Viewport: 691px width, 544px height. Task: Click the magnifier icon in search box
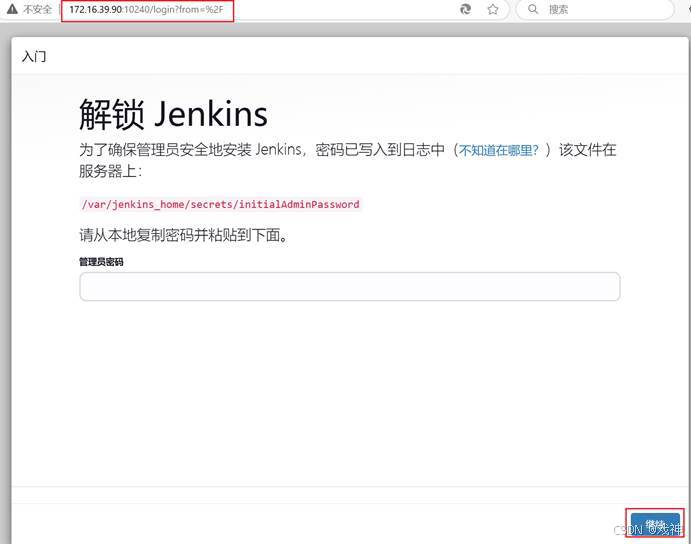pyautogui.click(x=533, y=9)
